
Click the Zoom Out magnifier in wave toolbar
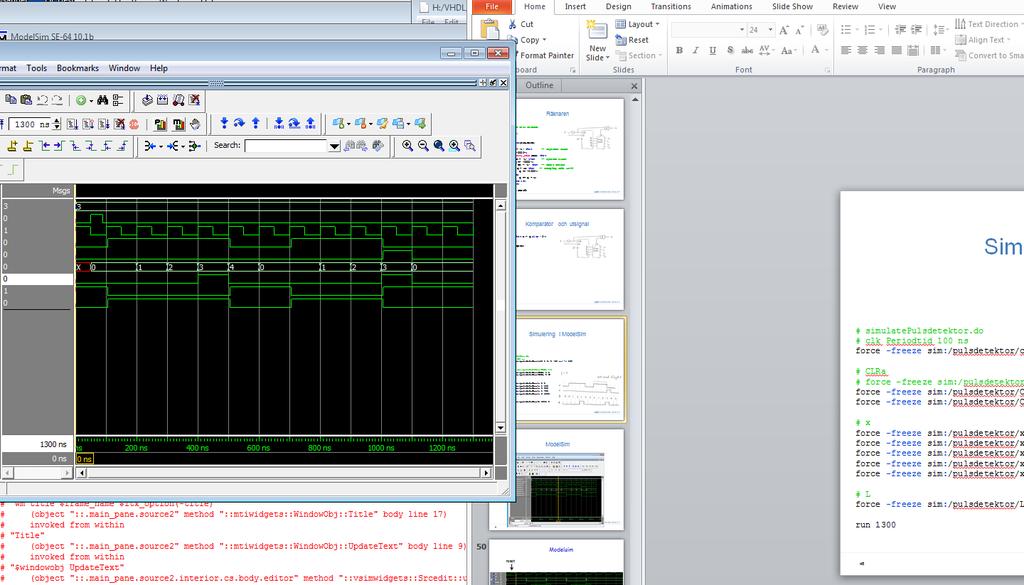(423, 146)
